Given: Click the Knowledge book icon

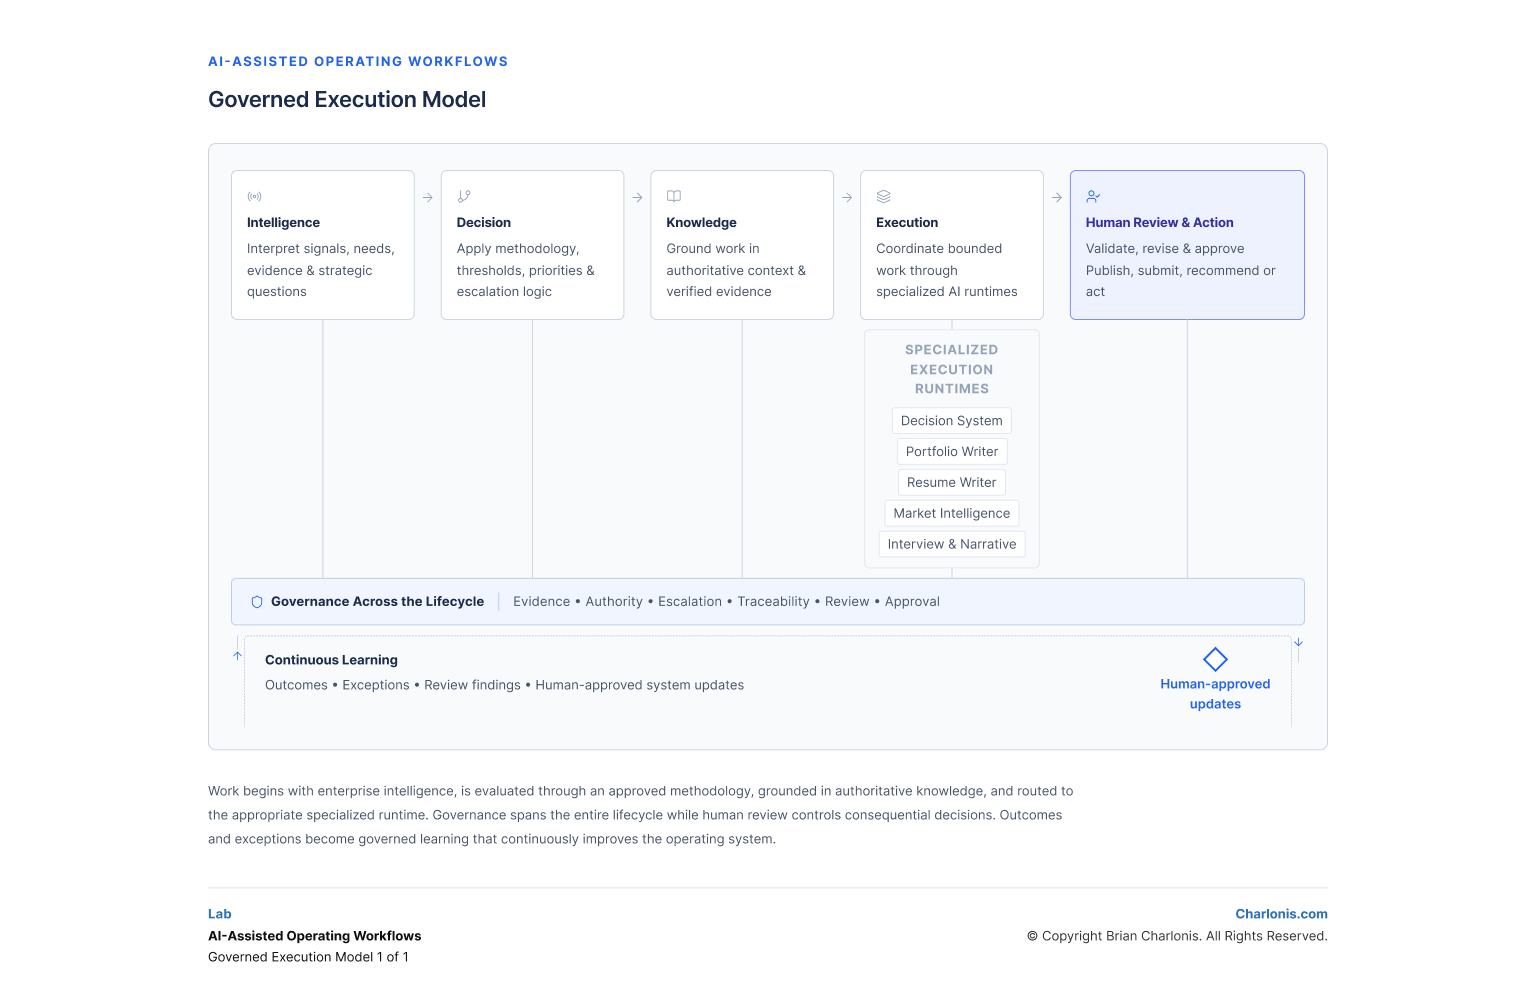Looking at the screenshot, I should 674,197.
